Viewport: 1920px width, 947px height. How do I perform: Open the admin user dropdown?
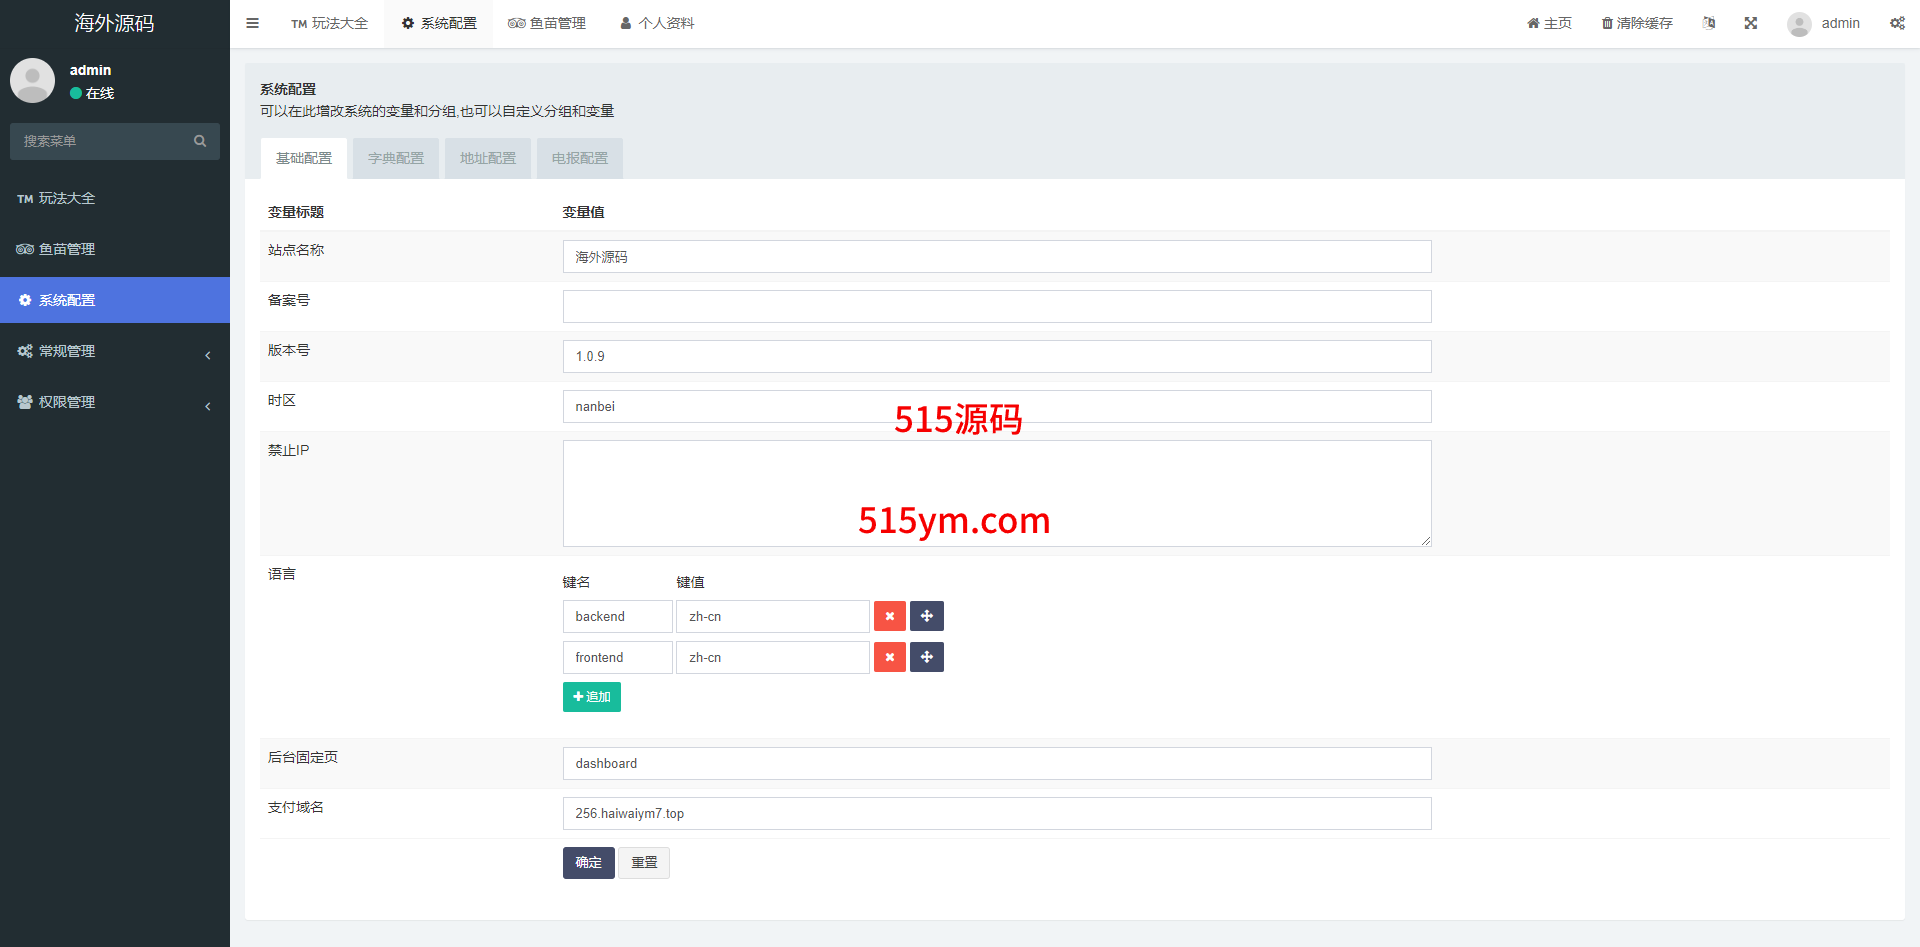tap(1824, 23)
